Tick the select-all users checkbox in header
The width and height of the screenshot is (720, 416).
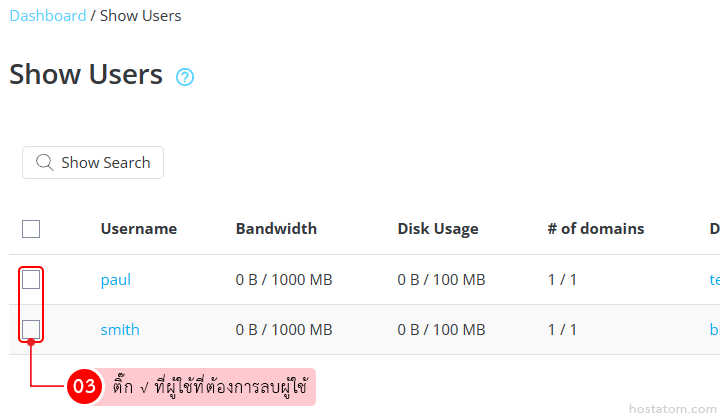pyautogui.click(x=31, y=229)
